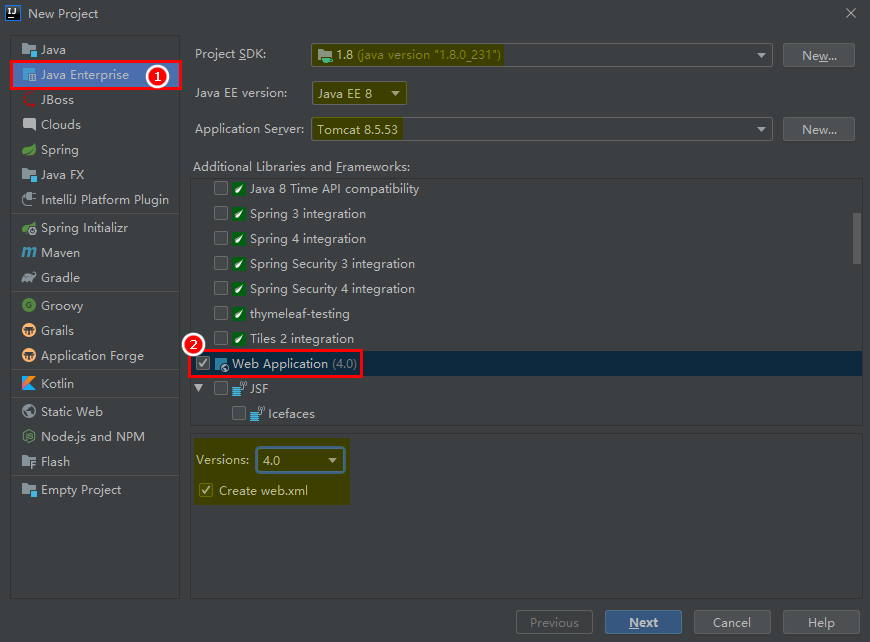Click the Tiles 2 integration green icon
This screenshot has width=870, height=642.
click(239, 338)
